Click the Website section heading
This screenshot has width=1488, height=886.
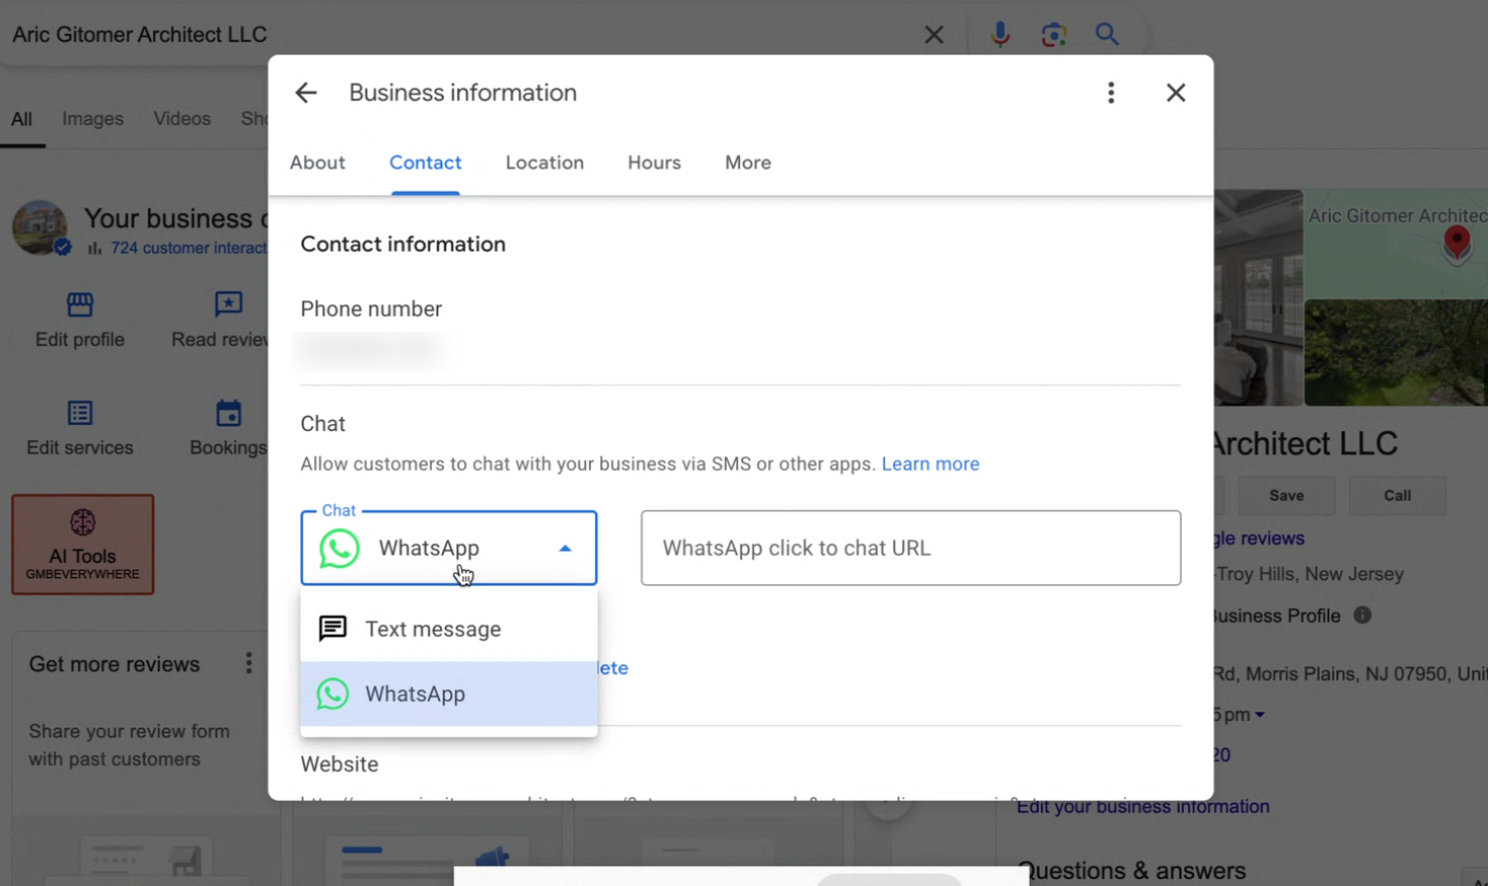click(x=340, y=764)
